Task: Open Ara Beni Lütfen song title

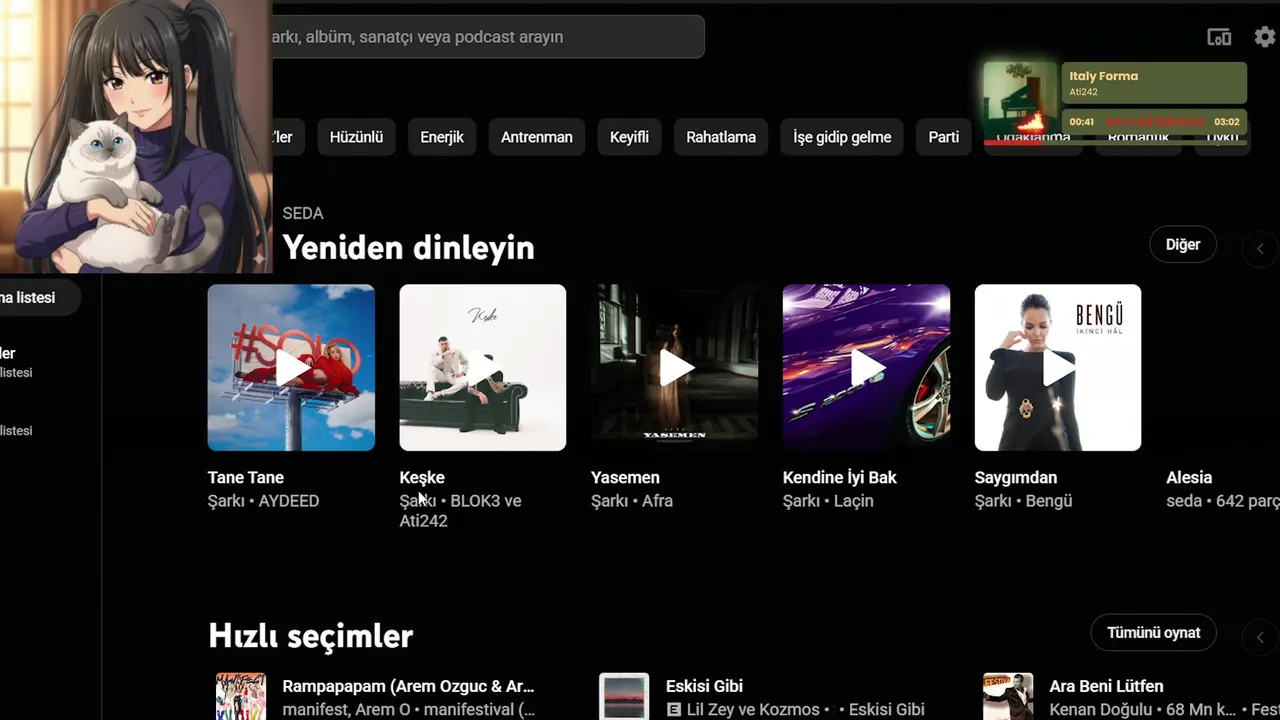Action: [x=1106, y=687]
